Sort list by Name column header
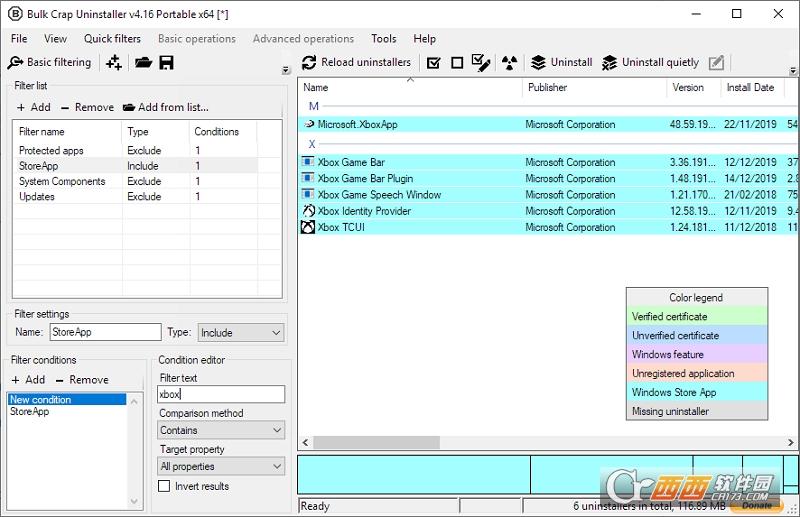Screen dimensions: 800x517 pos(410,87)
